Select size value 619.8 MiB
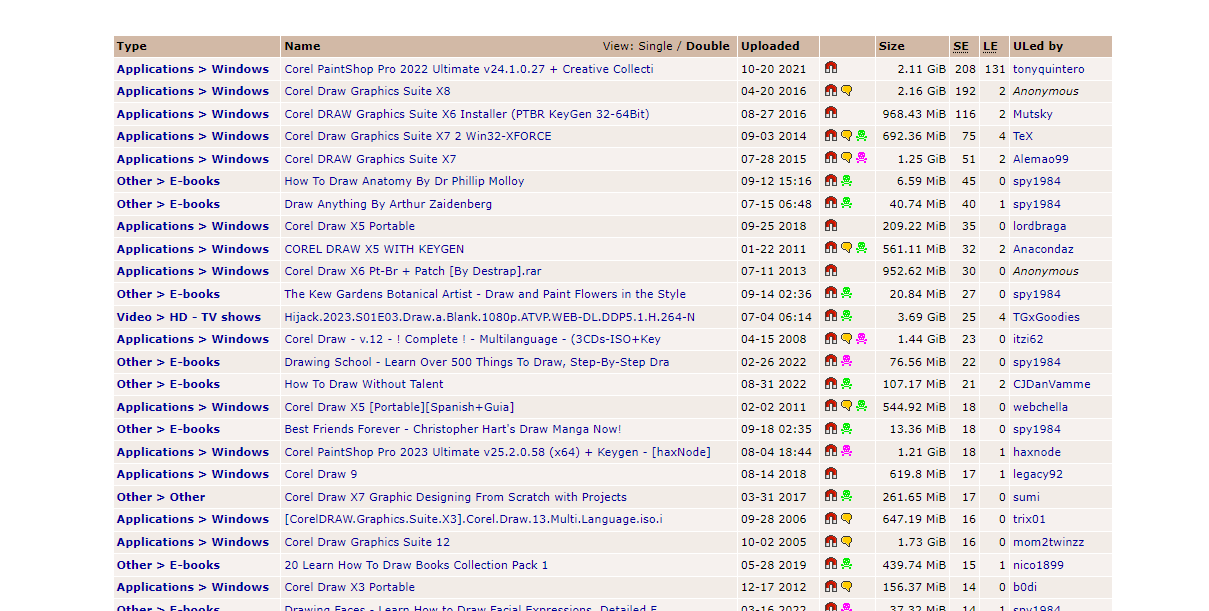 918,474
